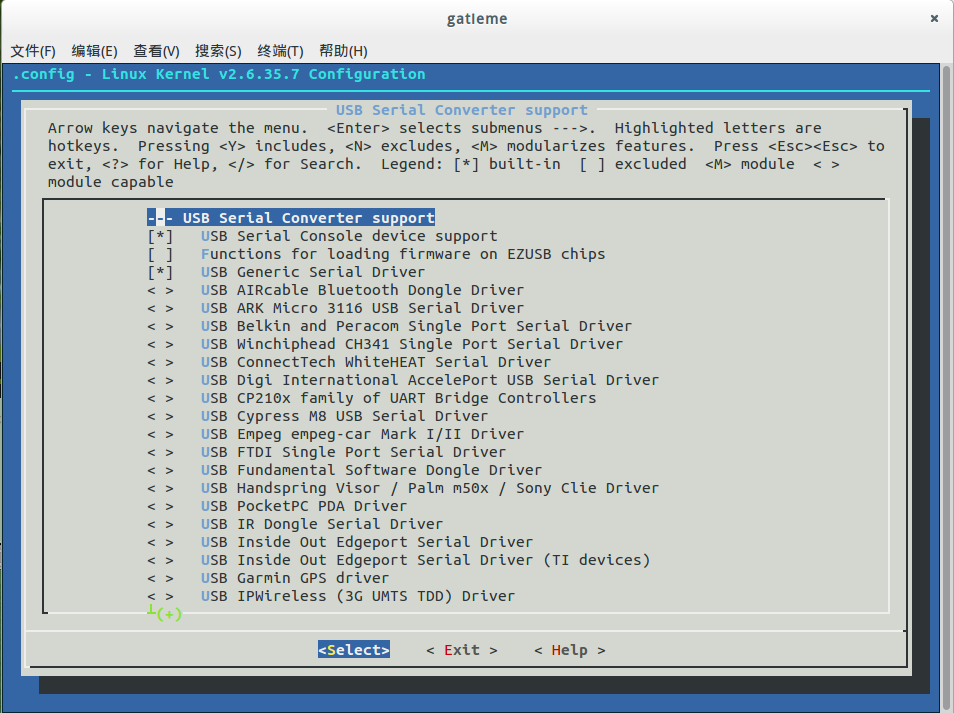Image resolution: width=954 pixels, height=713 pixels.
Task: Toggle Digi AccelePort driver state box
Action: (160, 380)
